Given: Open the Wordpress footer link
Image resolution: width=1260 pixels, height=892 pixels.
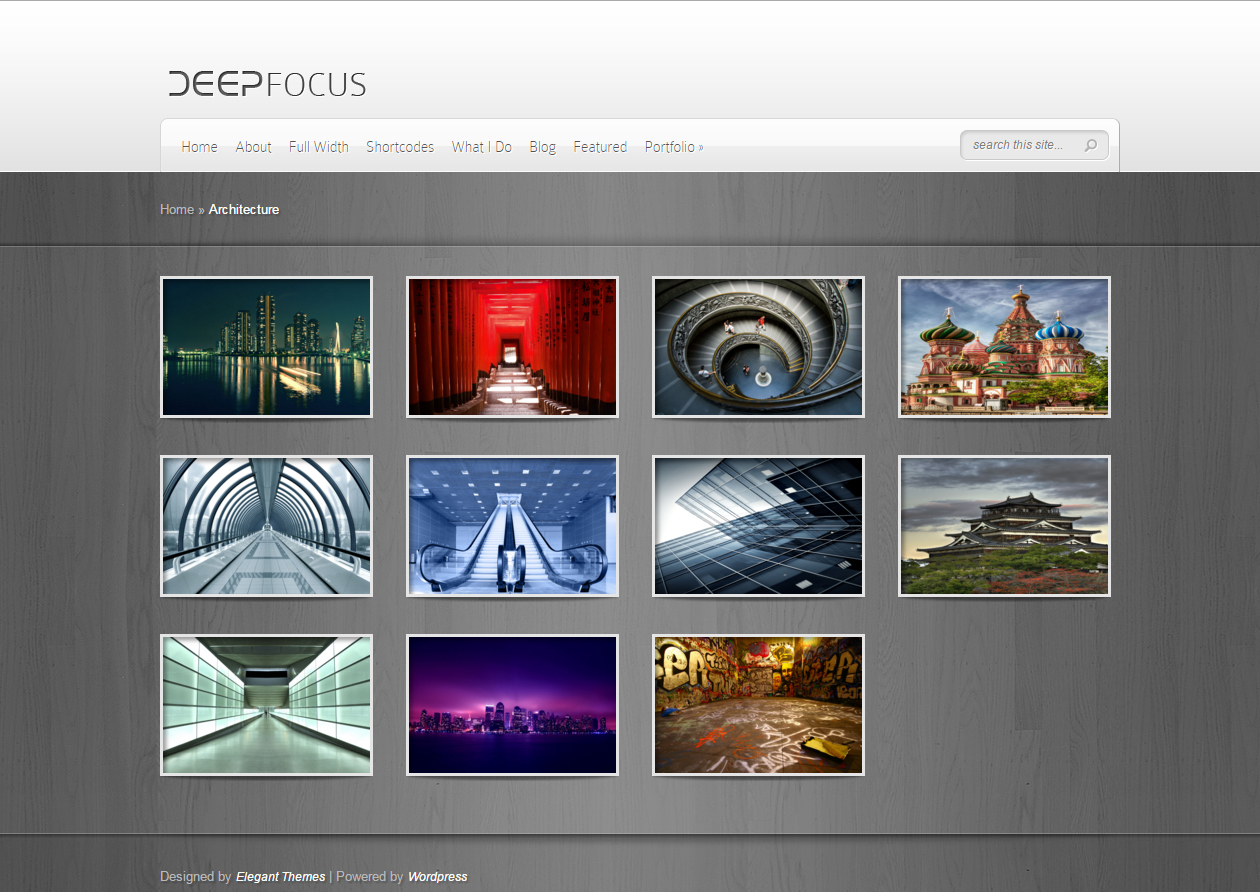Looking at the screenshot, I should (x=438, y=876).
